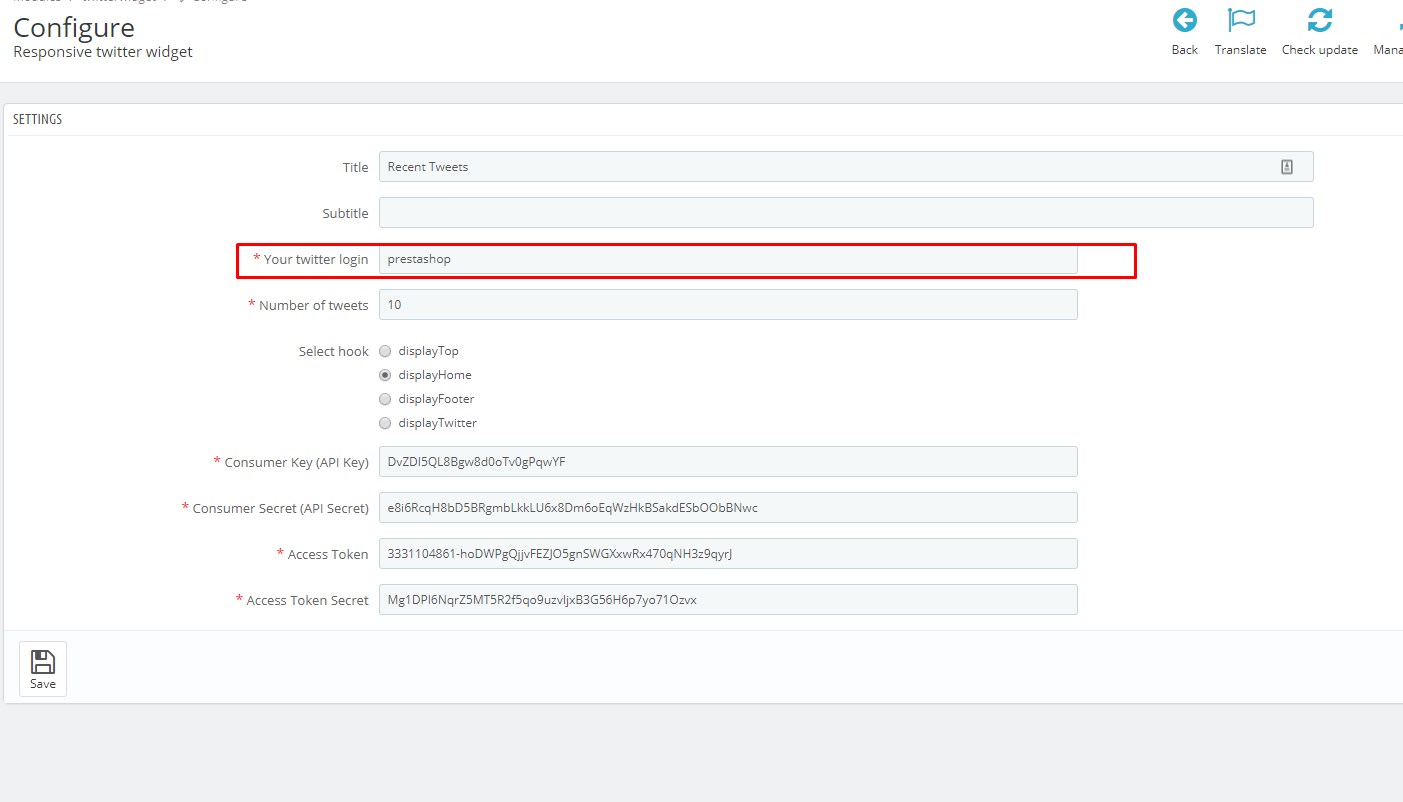The image size is (1403, 802).
Task: Click the Check update refresh icon
Action: pos(1319,21)
